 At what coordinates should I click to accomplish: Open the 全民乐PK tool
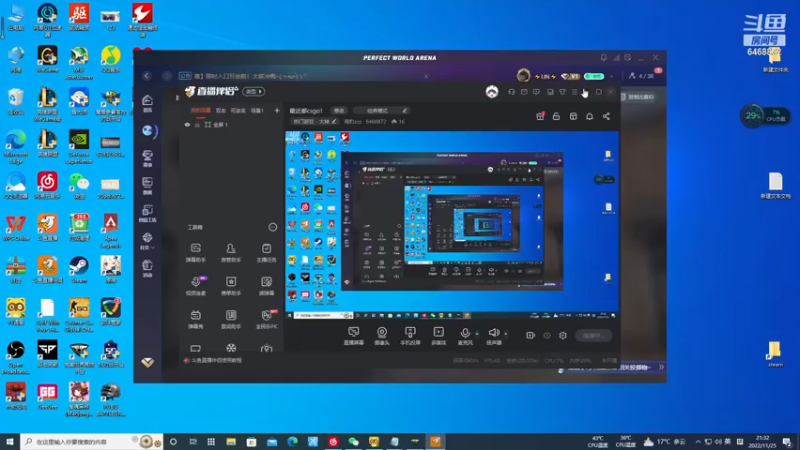pyautogui.click(x=266, y=319)
